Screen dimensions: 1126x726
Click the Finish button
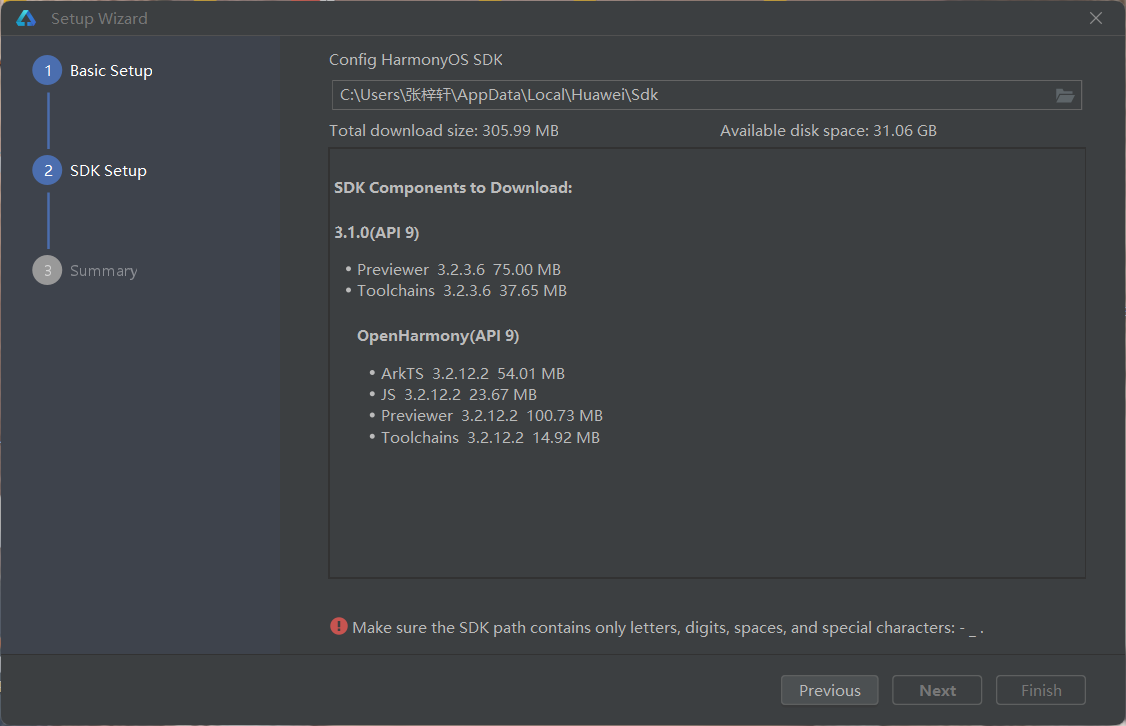[1041, 690]
